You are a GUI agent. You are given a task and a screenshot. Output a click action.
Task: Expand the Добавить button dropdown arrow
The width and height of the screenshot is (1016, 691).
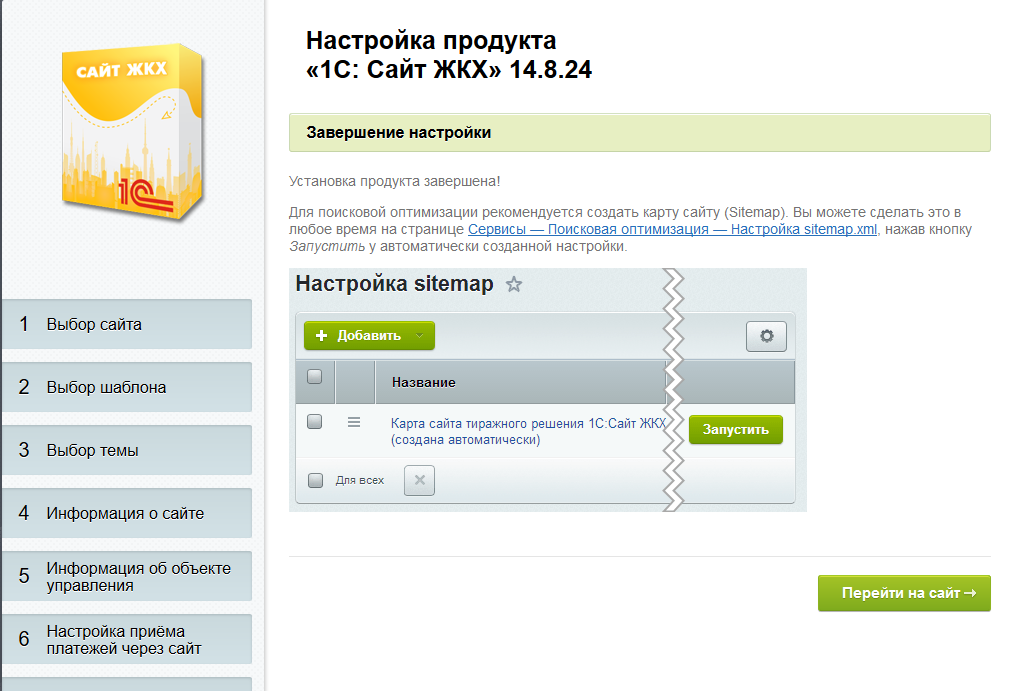(x=419, y=336)
